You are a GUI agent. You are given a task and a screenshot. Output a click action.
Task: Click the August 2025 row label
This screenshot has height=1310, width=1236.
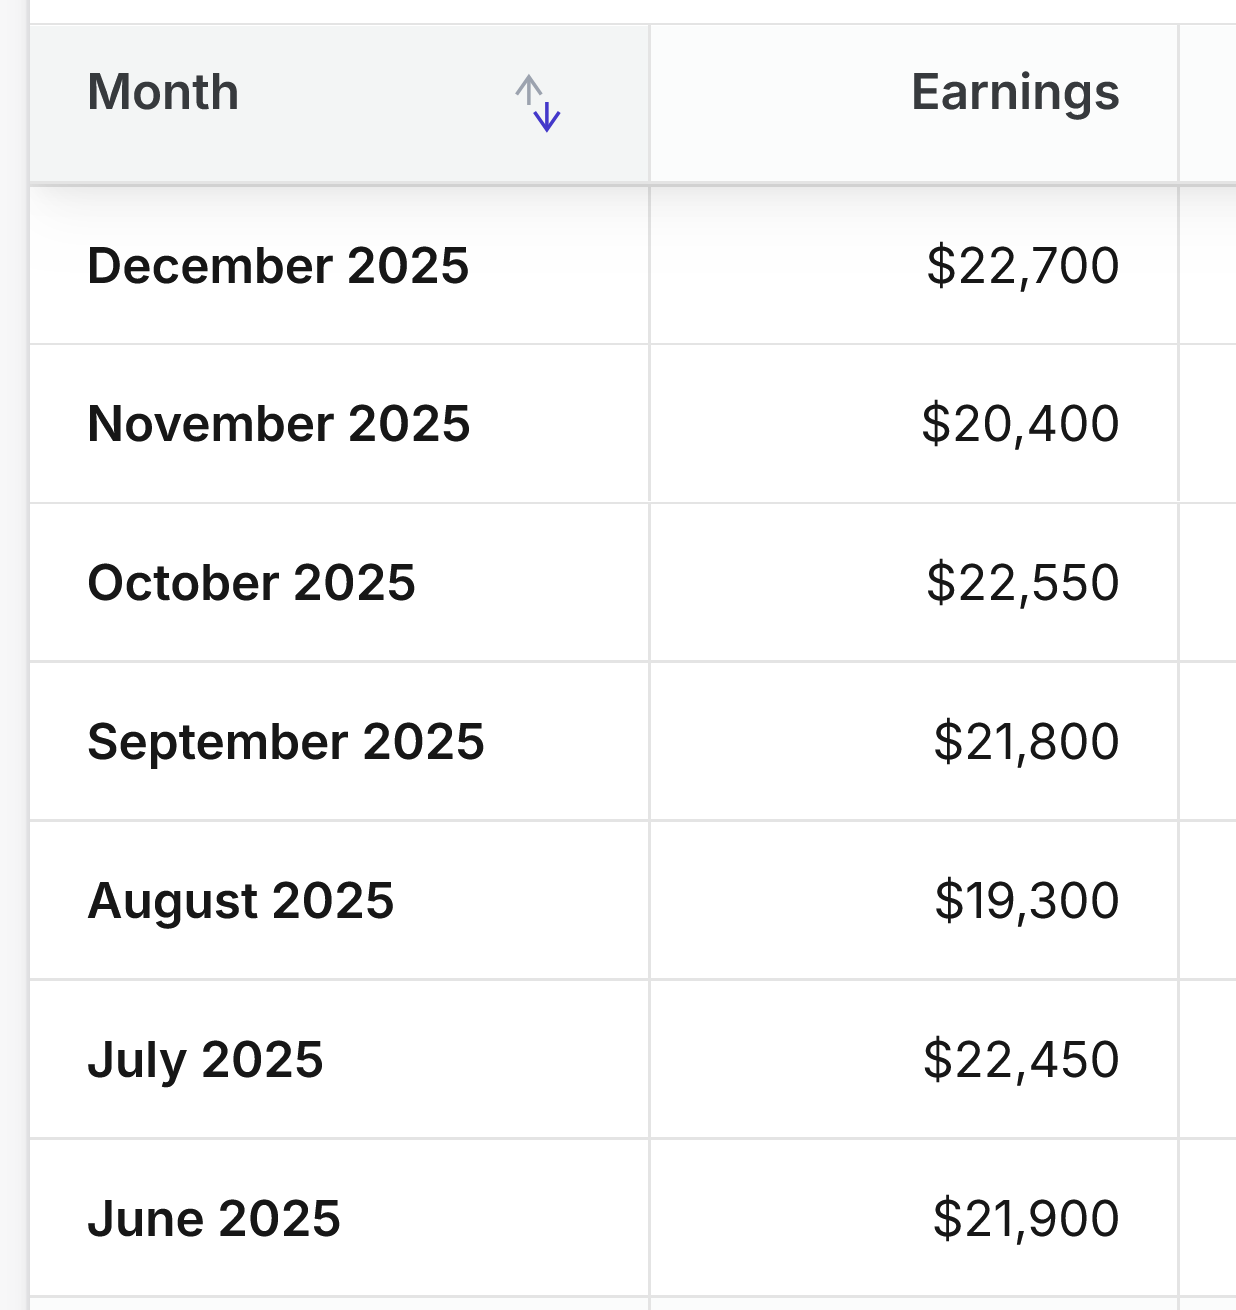pyautogui.click(x=241, y=901)
